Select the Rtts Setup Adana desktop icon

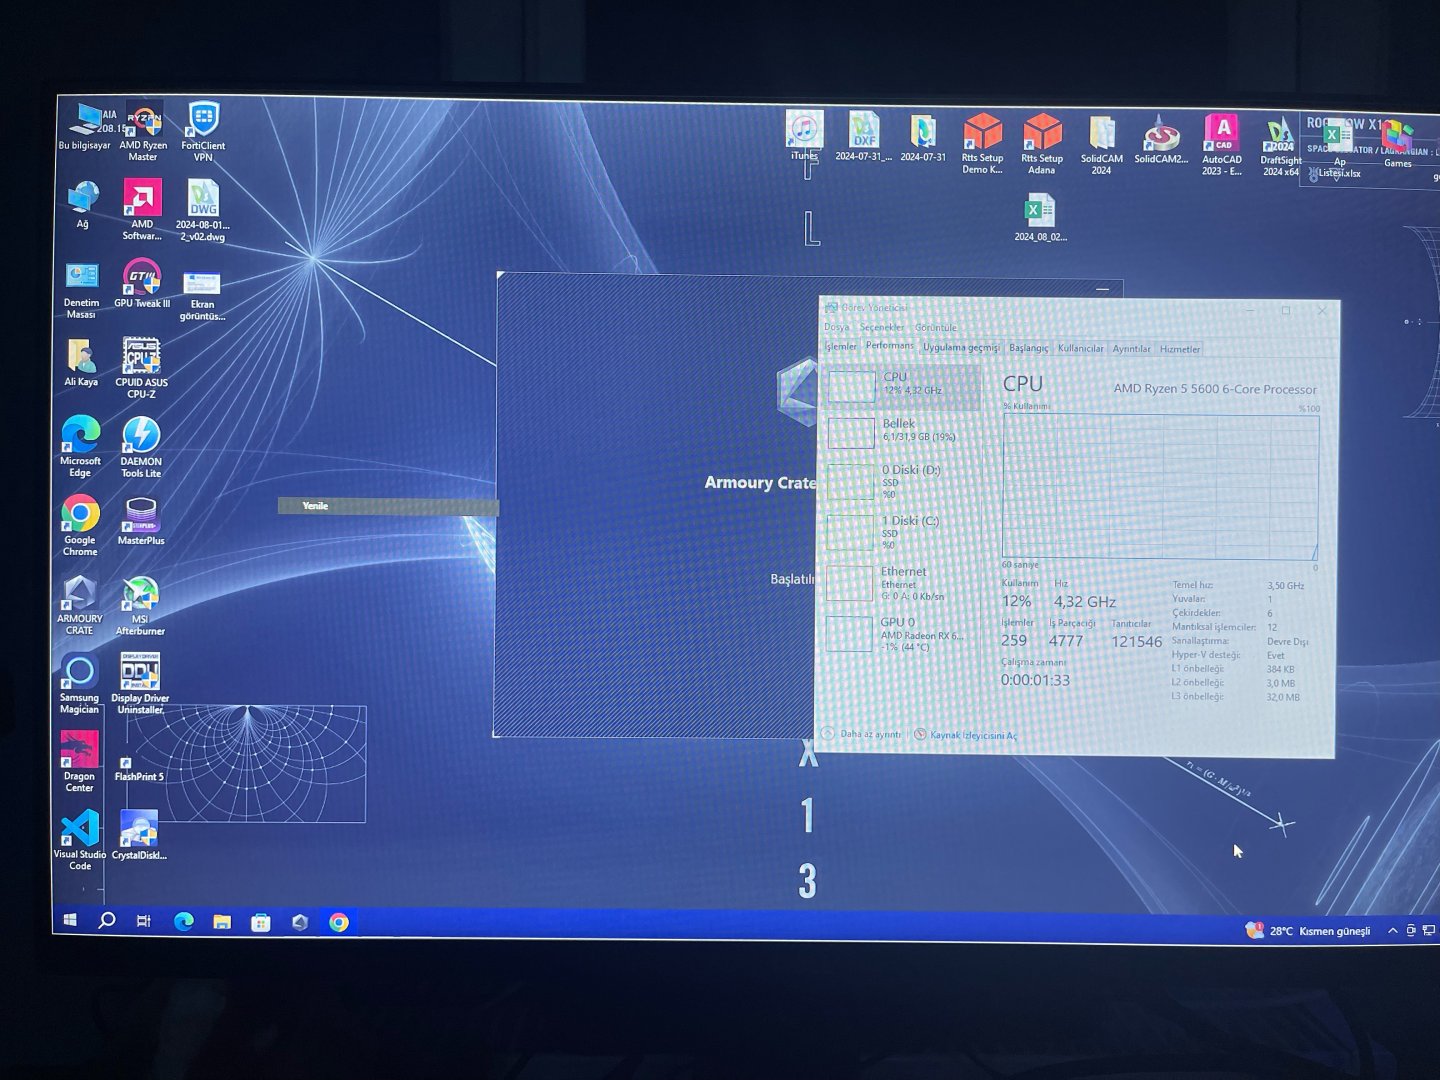point(1042,144)
